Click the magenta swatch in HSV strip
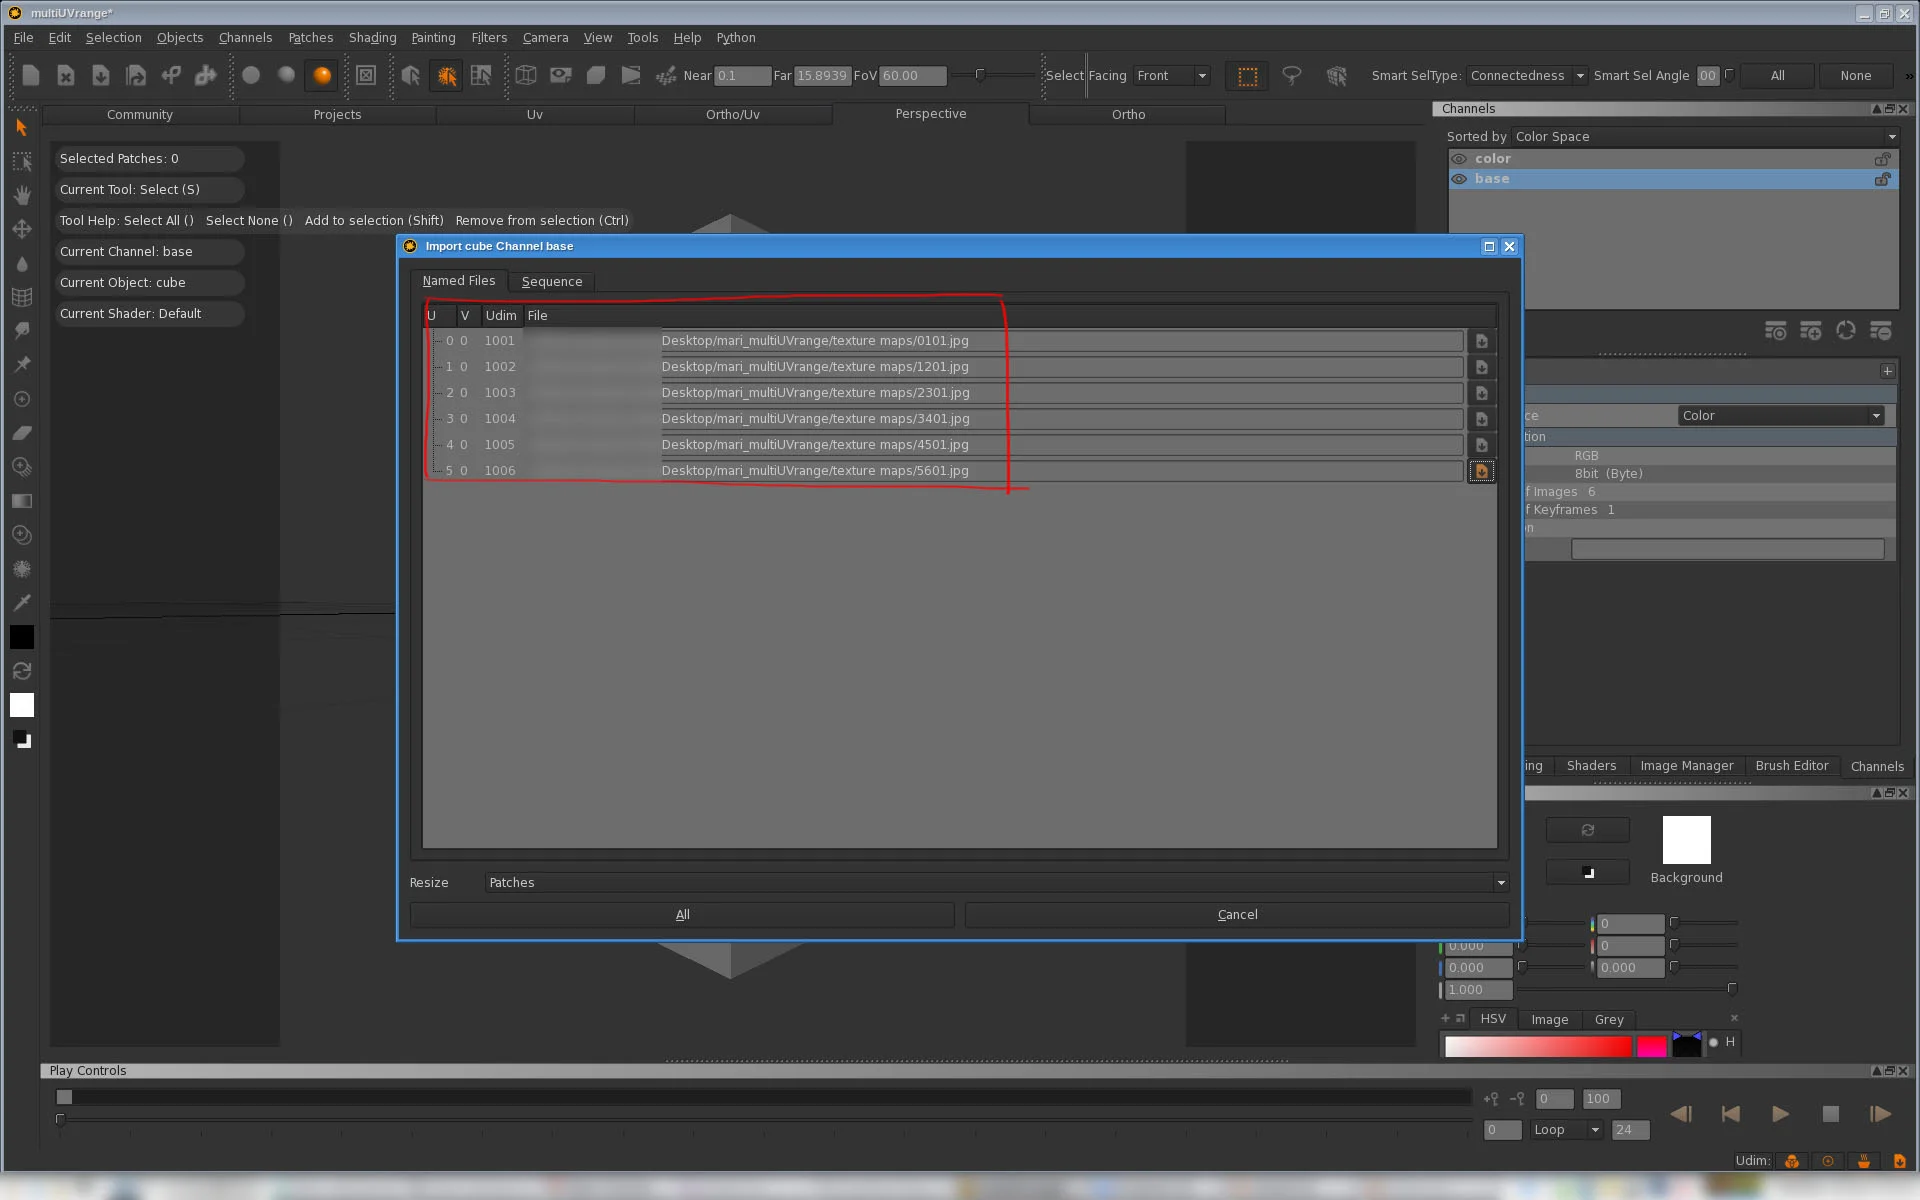This screenshot has width=1920, height=1200. coord(1651,1046)
